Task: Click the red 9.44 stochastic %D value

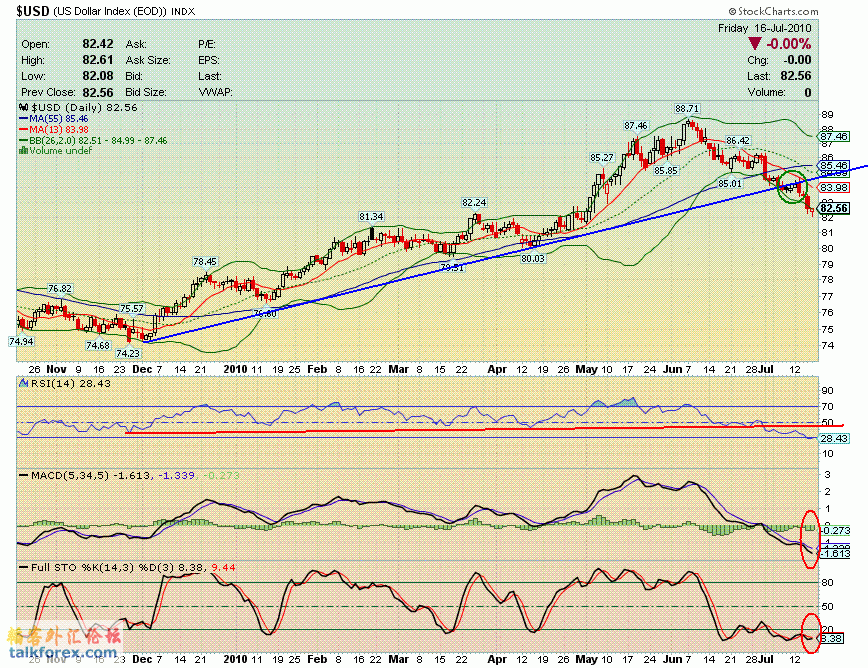Action: click(223, 567)
